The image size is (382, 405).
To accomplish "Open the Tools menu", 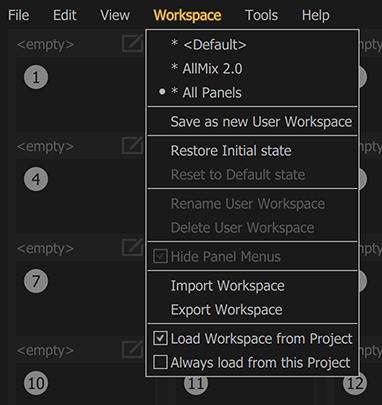I will coord(261,15).
